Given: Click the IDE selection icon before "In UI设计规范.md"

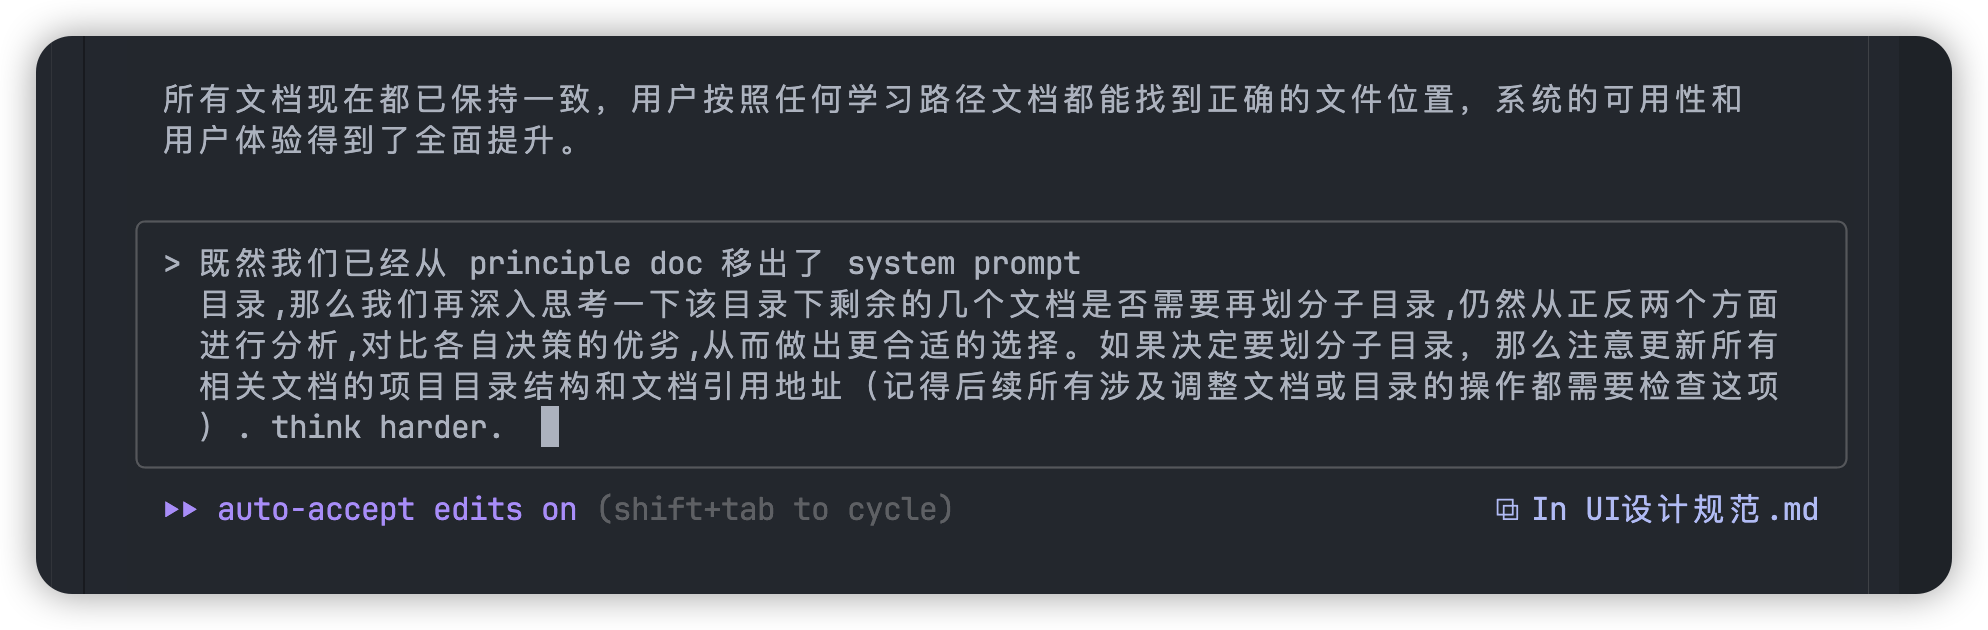Looking at the screenshot, I should pos(1506,510).
